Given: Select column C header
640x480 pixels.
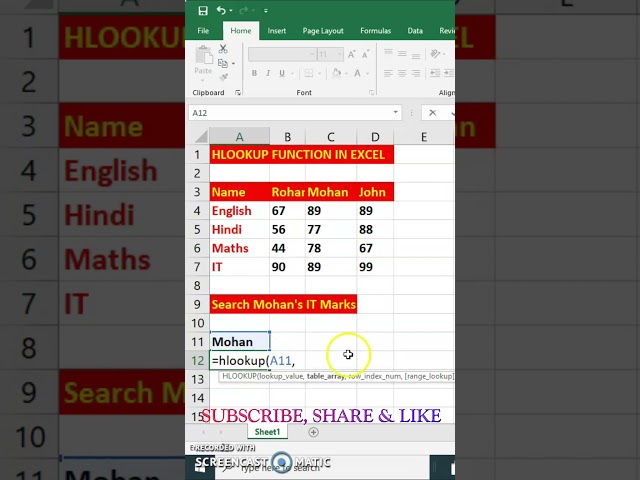Looking at the screenshot, I should (x=331, y=137).
